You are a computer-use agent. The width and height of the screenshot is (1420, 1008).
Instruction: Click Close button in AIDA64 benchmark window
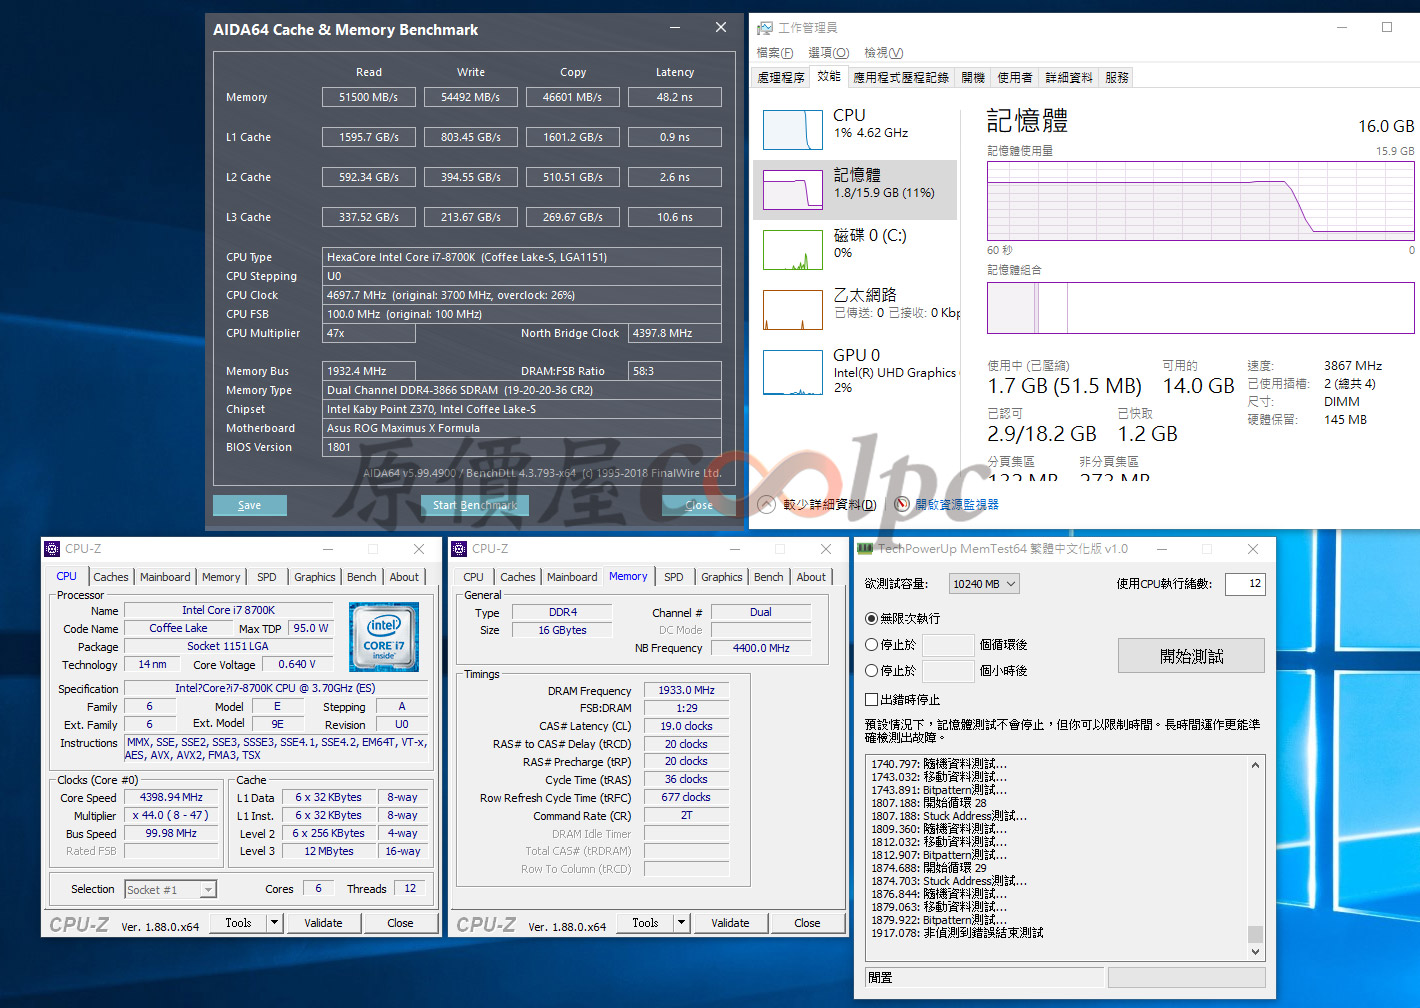(x=699, y=505)
